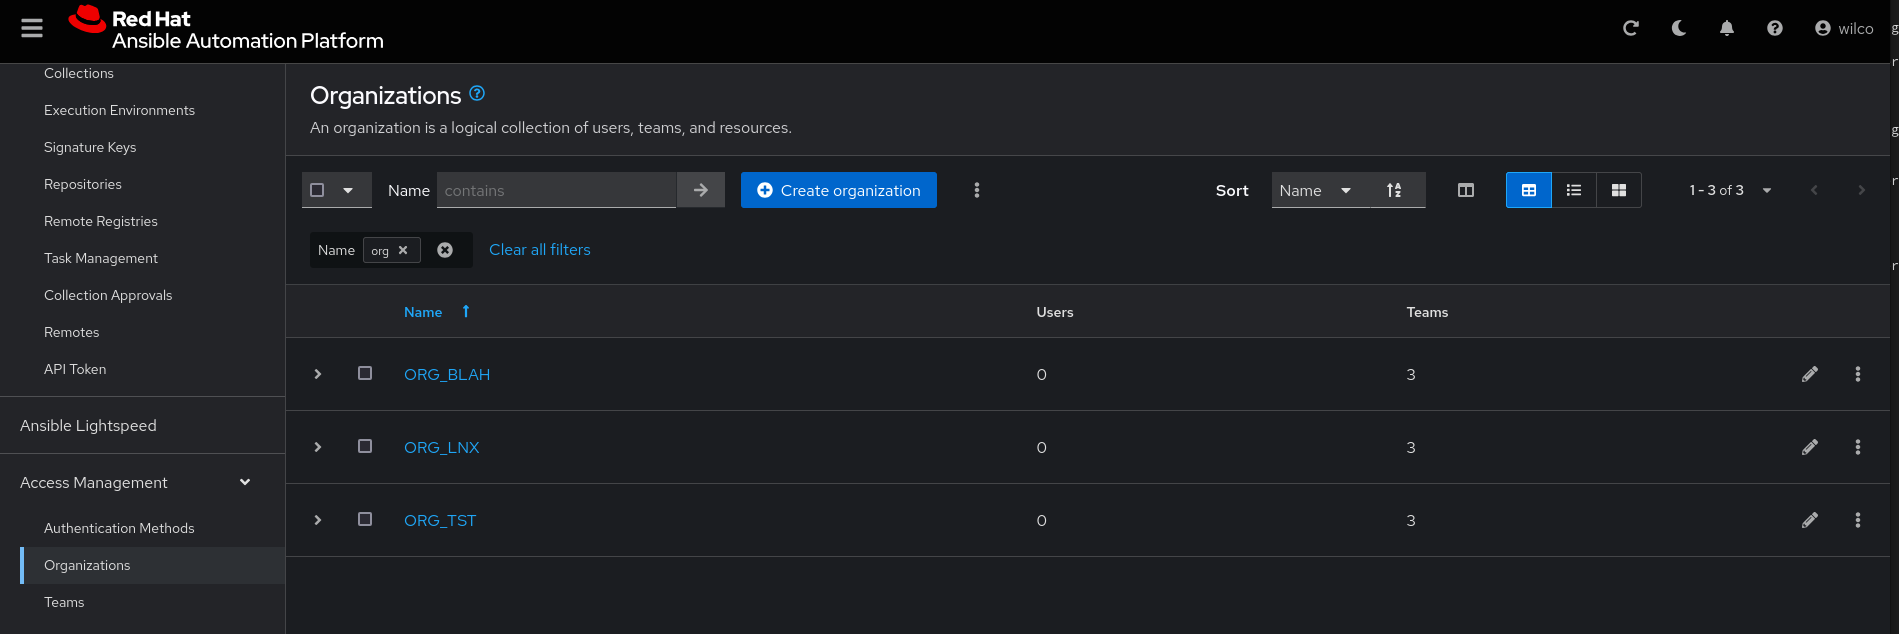Open the manage columns icon
This screenshot has width=1899, height=634.
[1466, 190]
